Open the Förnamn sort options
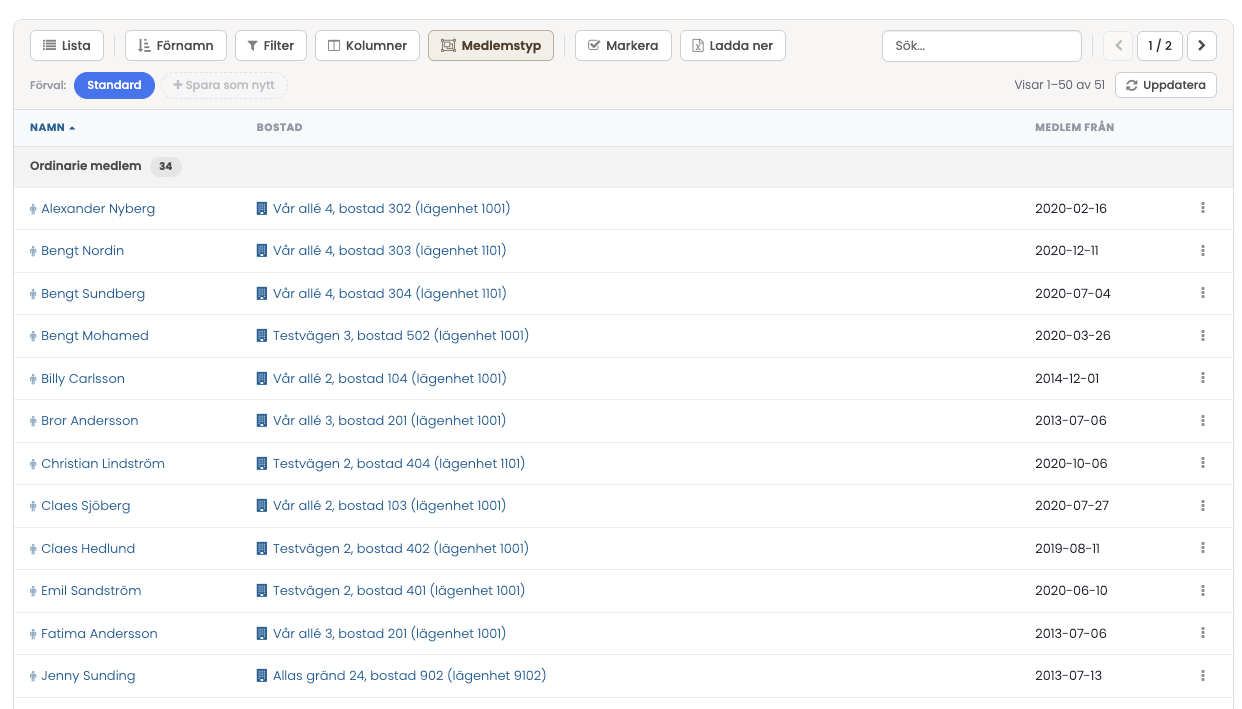This screenshot has height=709, width=1242. (x=176, y=46)
